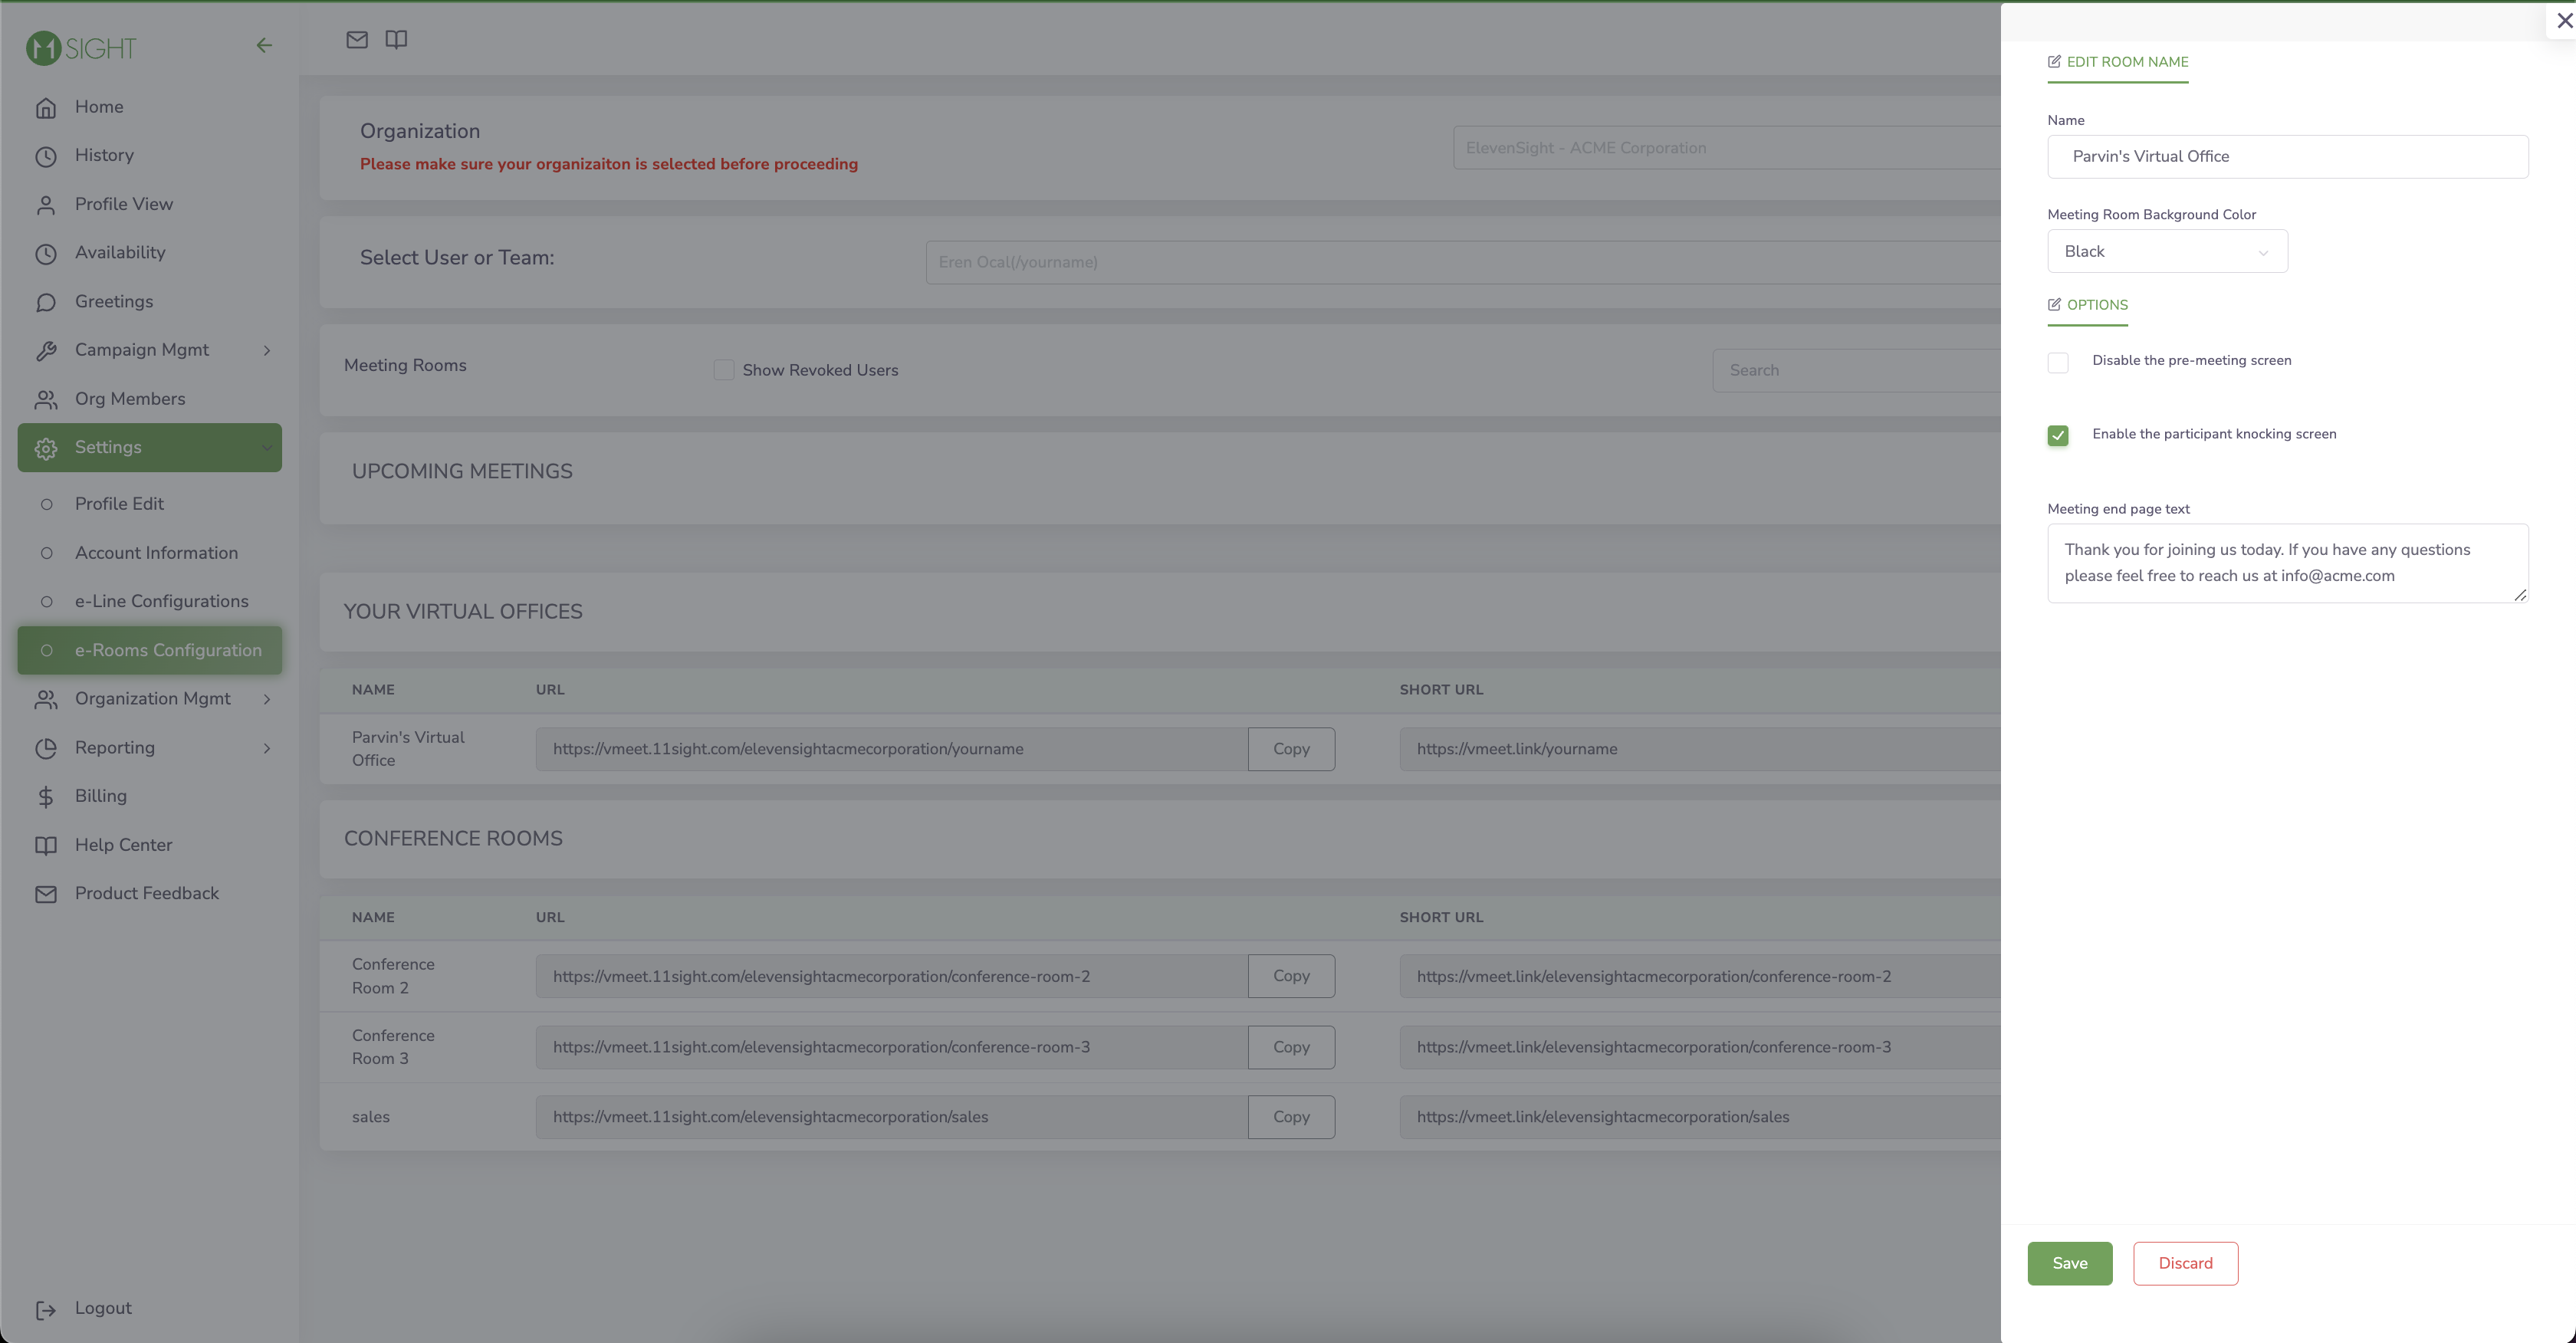Click the Logout exit icon

(46, 1309)
